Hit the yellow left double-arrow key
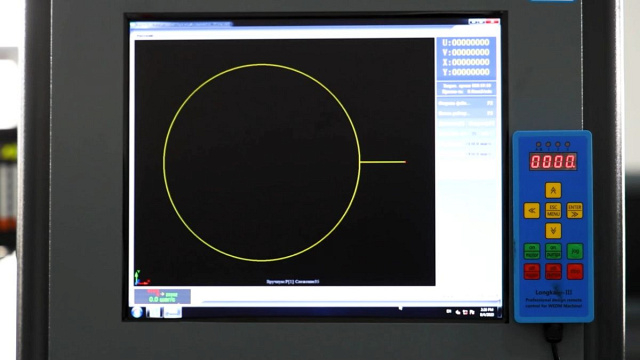The width and height of the screenshot is (640, 360). pyautogui.click(x=531, y=211)
